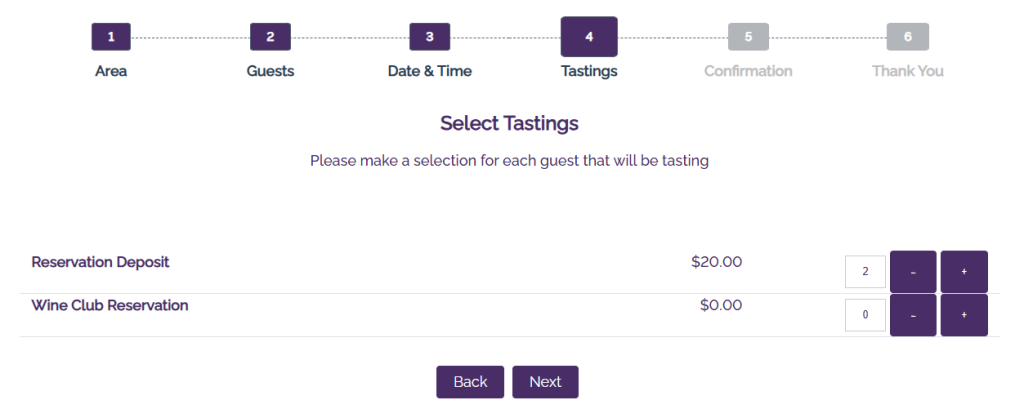The width and height of the screenshot is (1024, 409).
Task: Go to the Guests step label
Action: [270, 71]
